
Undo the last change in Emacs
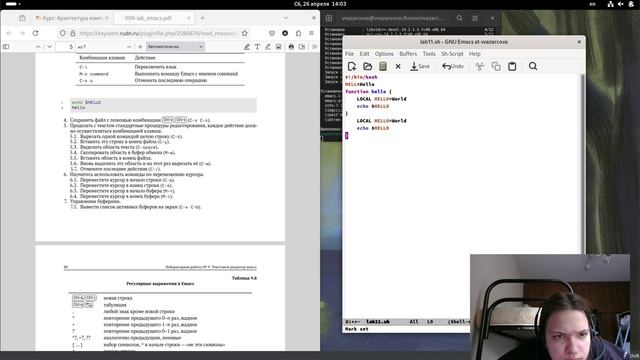coord(453,66)
